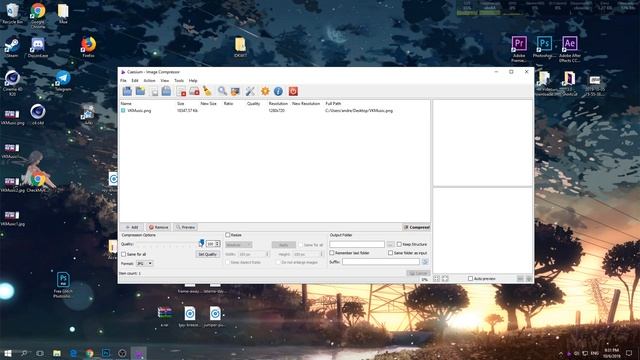Open Photoshop desktop shortcut

click(544, 47)
